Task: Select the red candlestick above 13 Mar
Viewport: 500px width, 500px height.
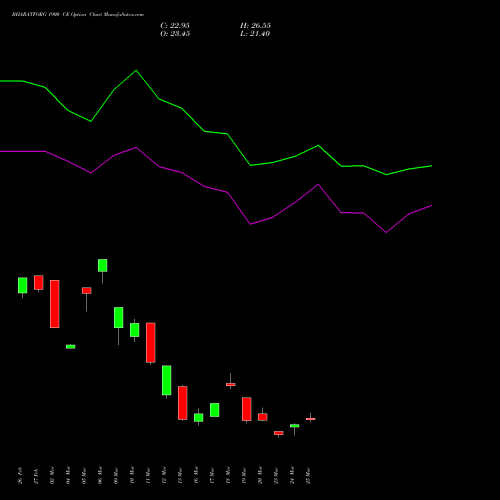Action: (183, 403)
